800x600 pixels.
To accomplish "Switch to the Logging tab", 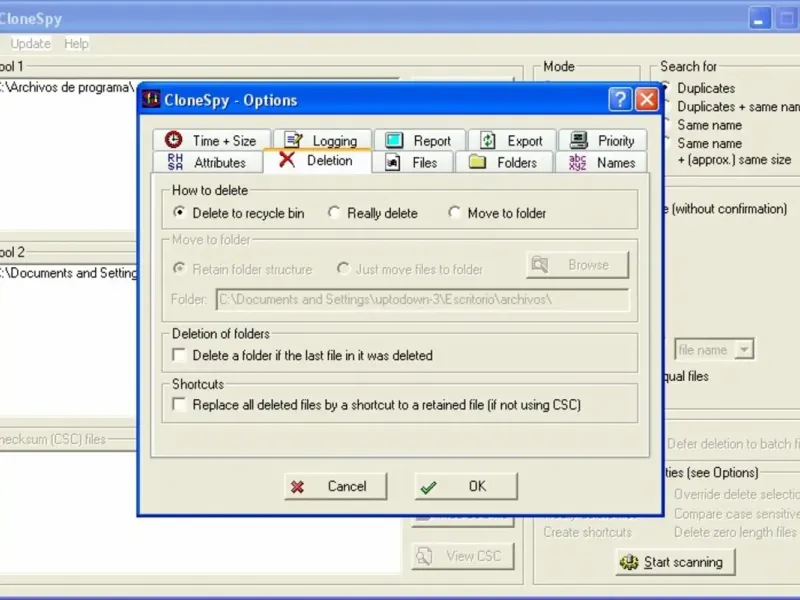I will [322, 140].
